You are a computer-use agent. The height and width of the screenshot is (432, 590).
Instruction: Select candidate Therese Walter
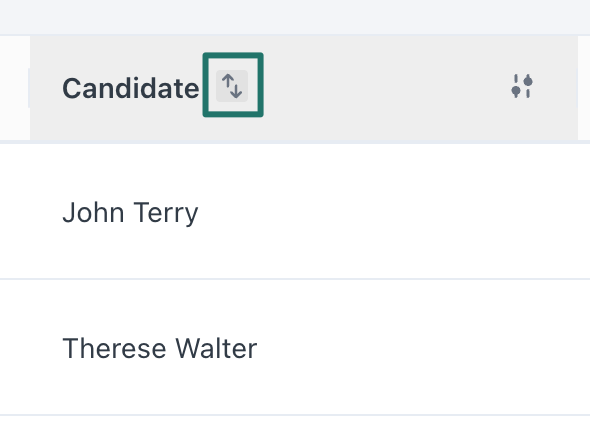[x=160, y=348]
